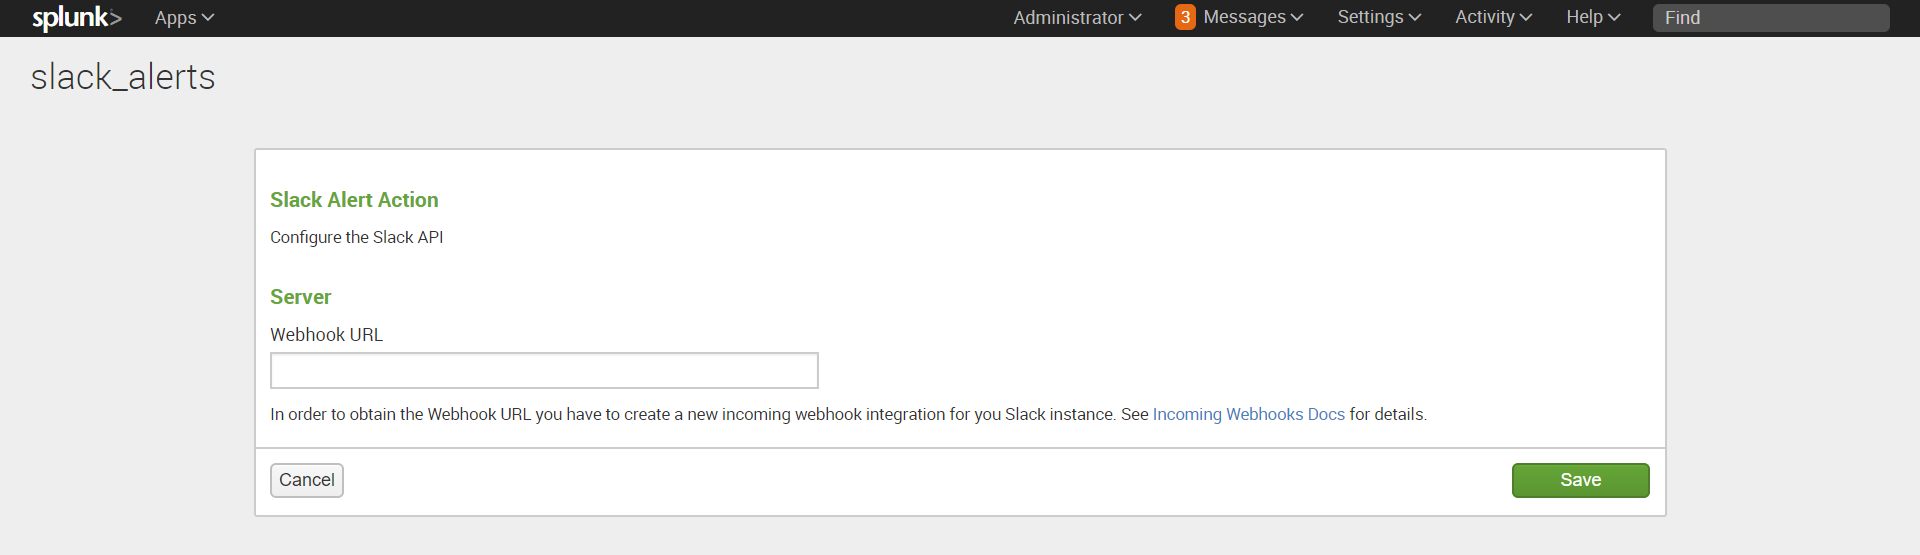Click the Activity dropdown chevron
1920x555 pixels.
tap(1526, 18)
